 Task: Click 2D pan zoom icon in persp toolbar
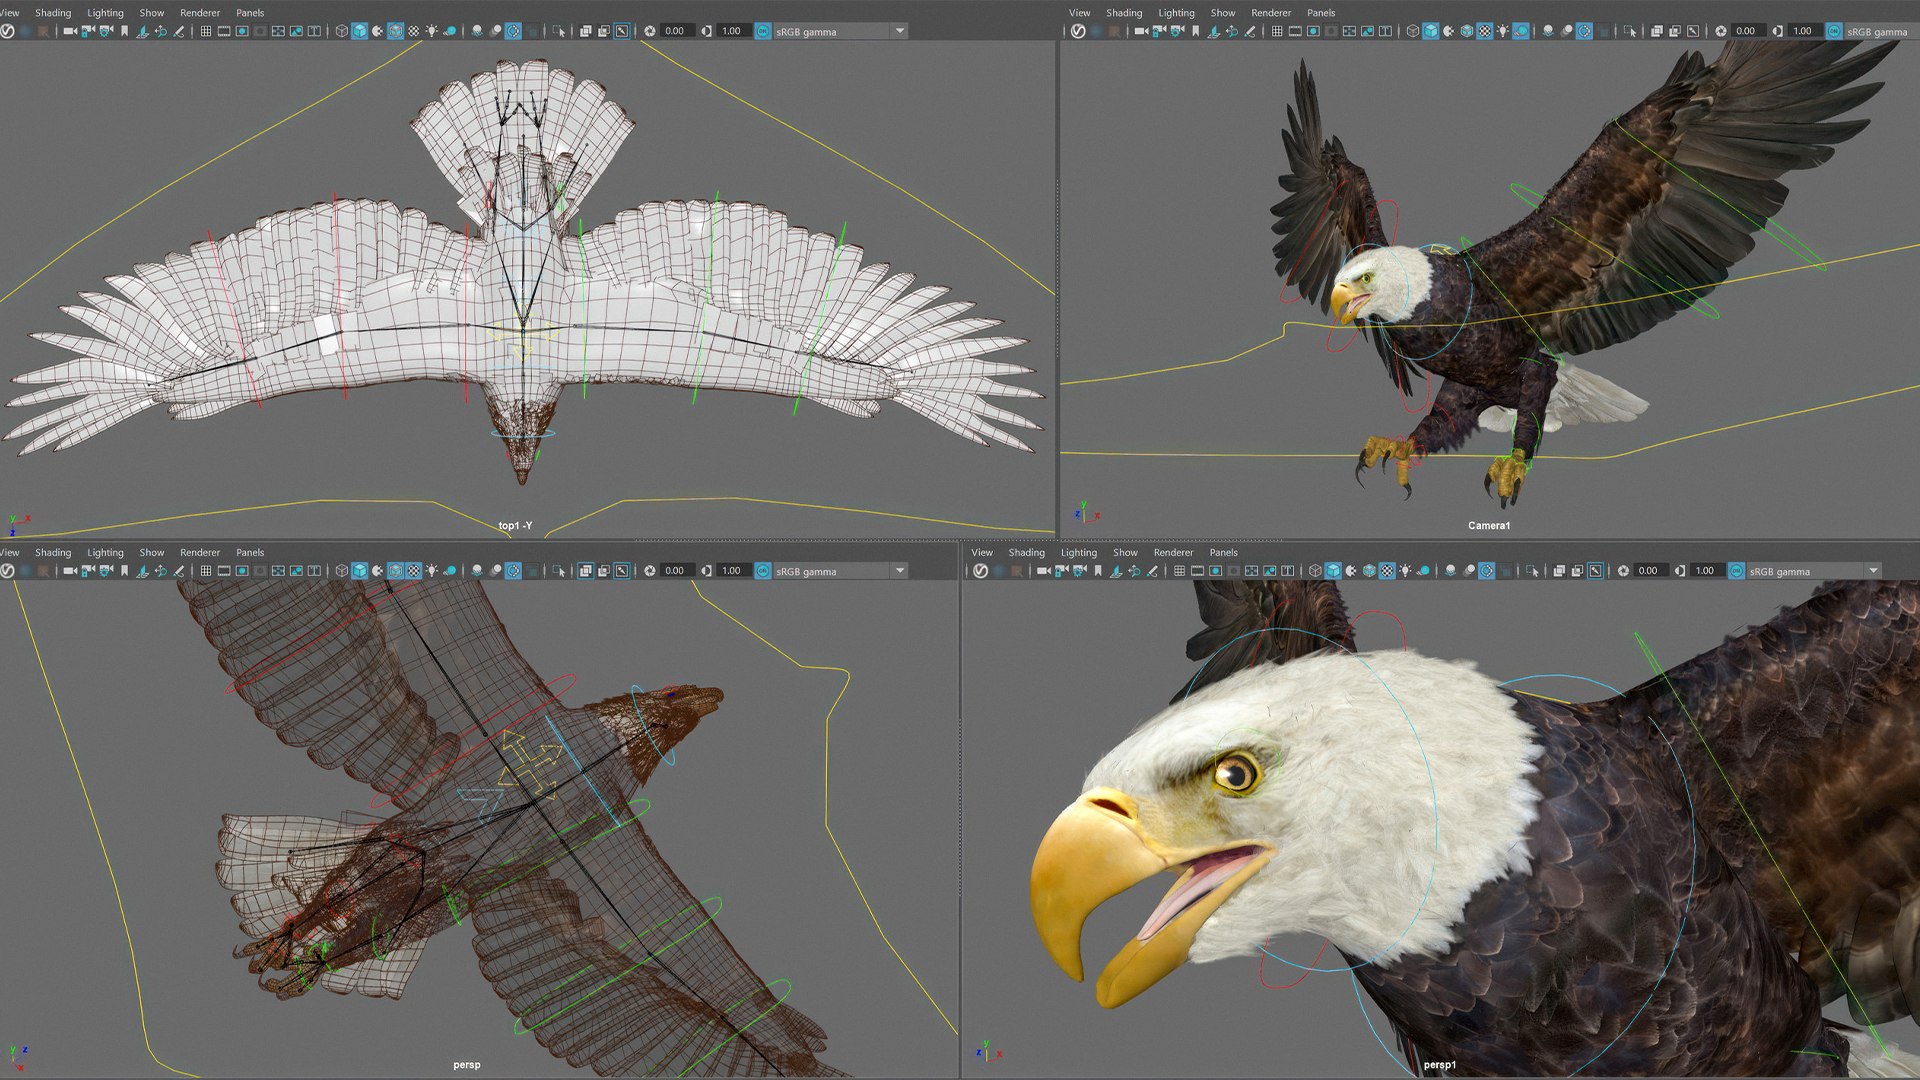[160, 571]
